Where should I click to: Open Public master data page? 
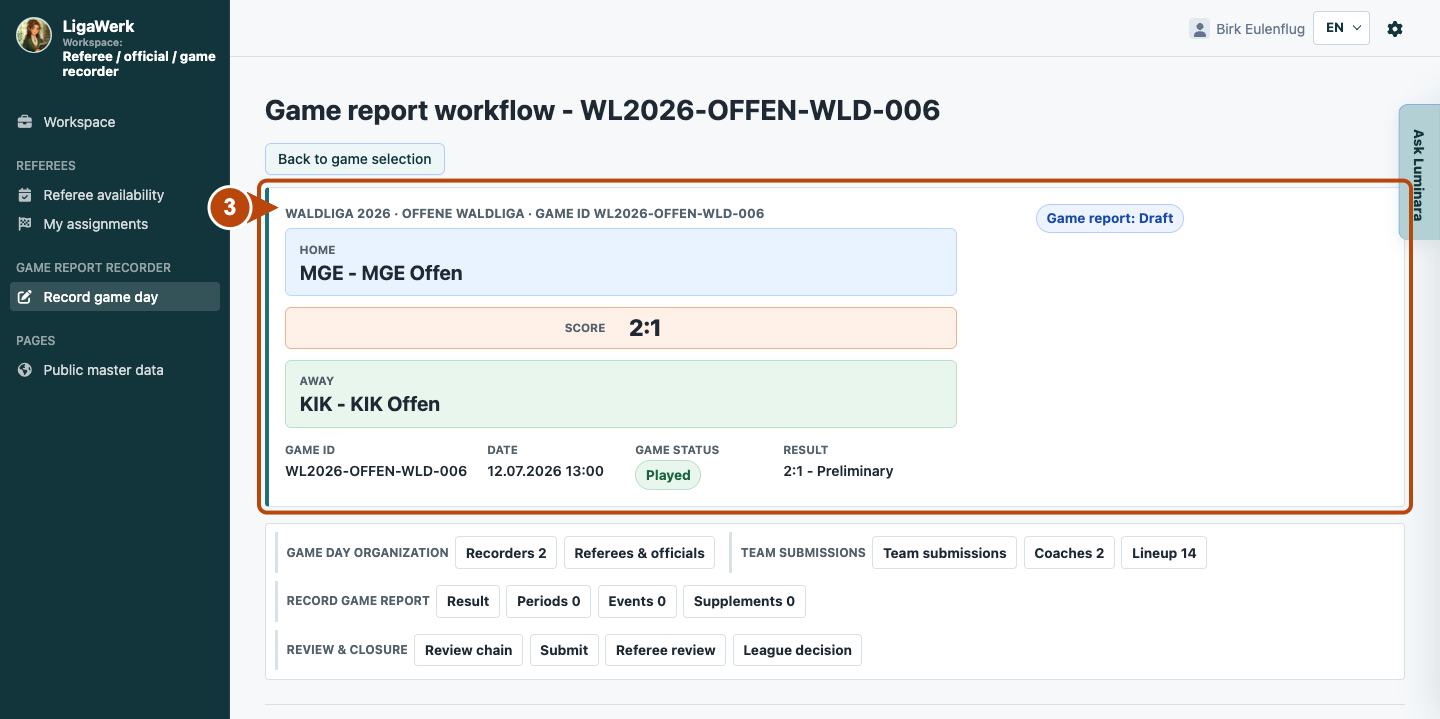tap(115, 370)
